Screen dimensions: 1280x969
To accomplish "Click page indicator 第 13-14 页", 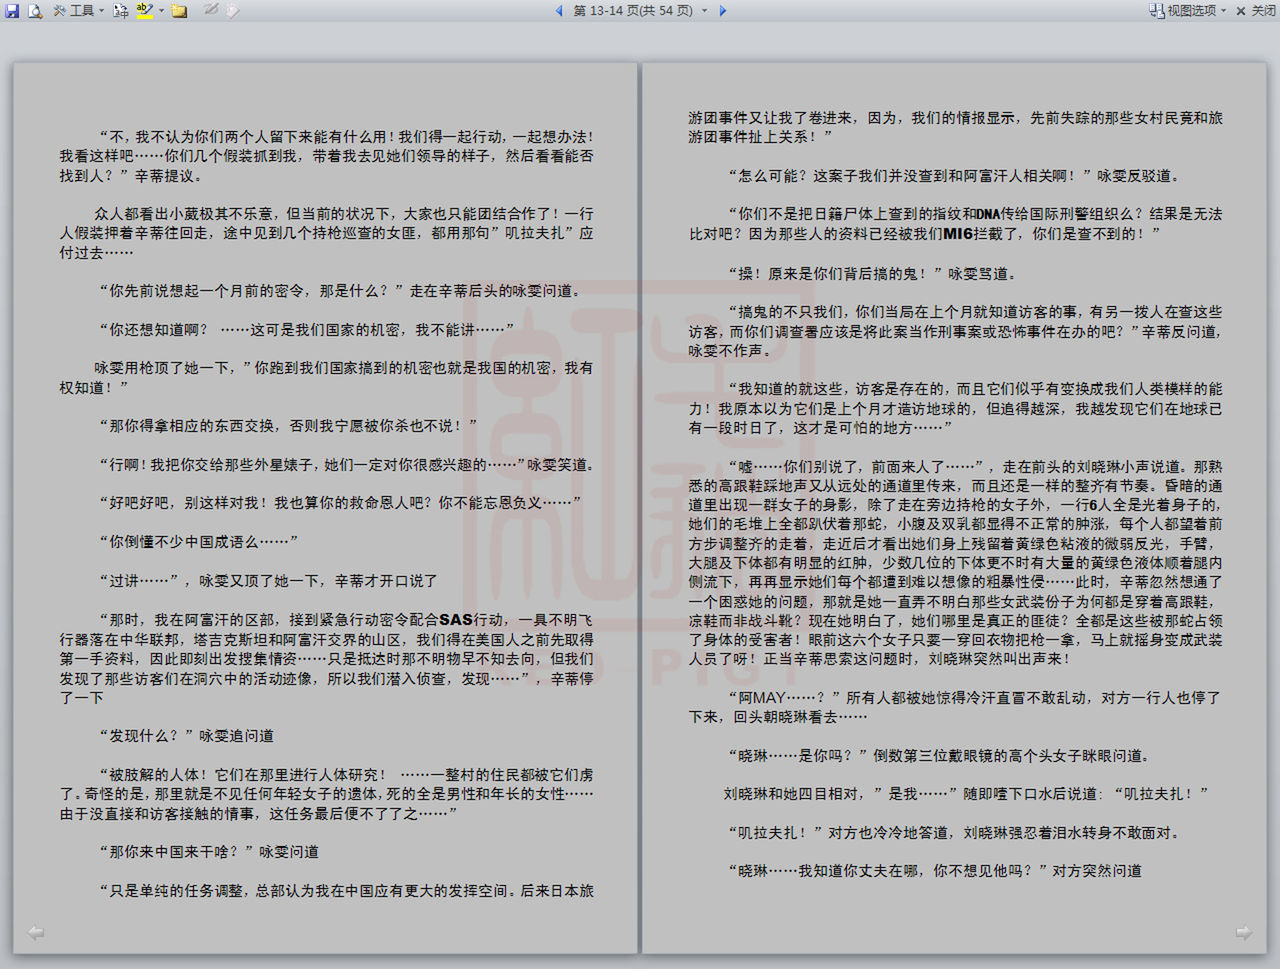I will pos(632,11).
